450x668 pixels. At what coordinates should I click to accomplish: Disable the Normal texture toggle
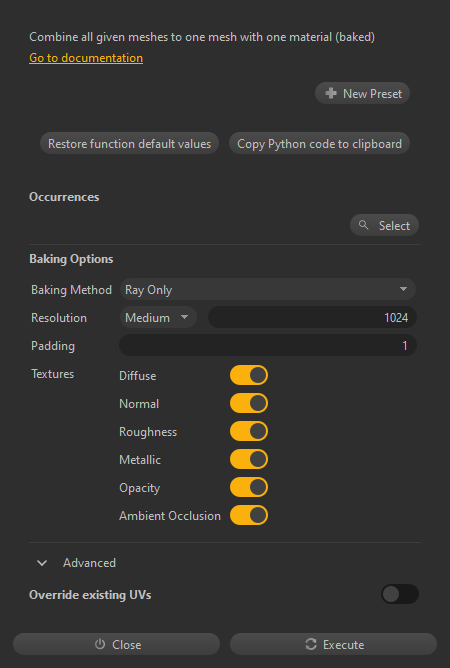pyautogui.click(x=249, y=403)
